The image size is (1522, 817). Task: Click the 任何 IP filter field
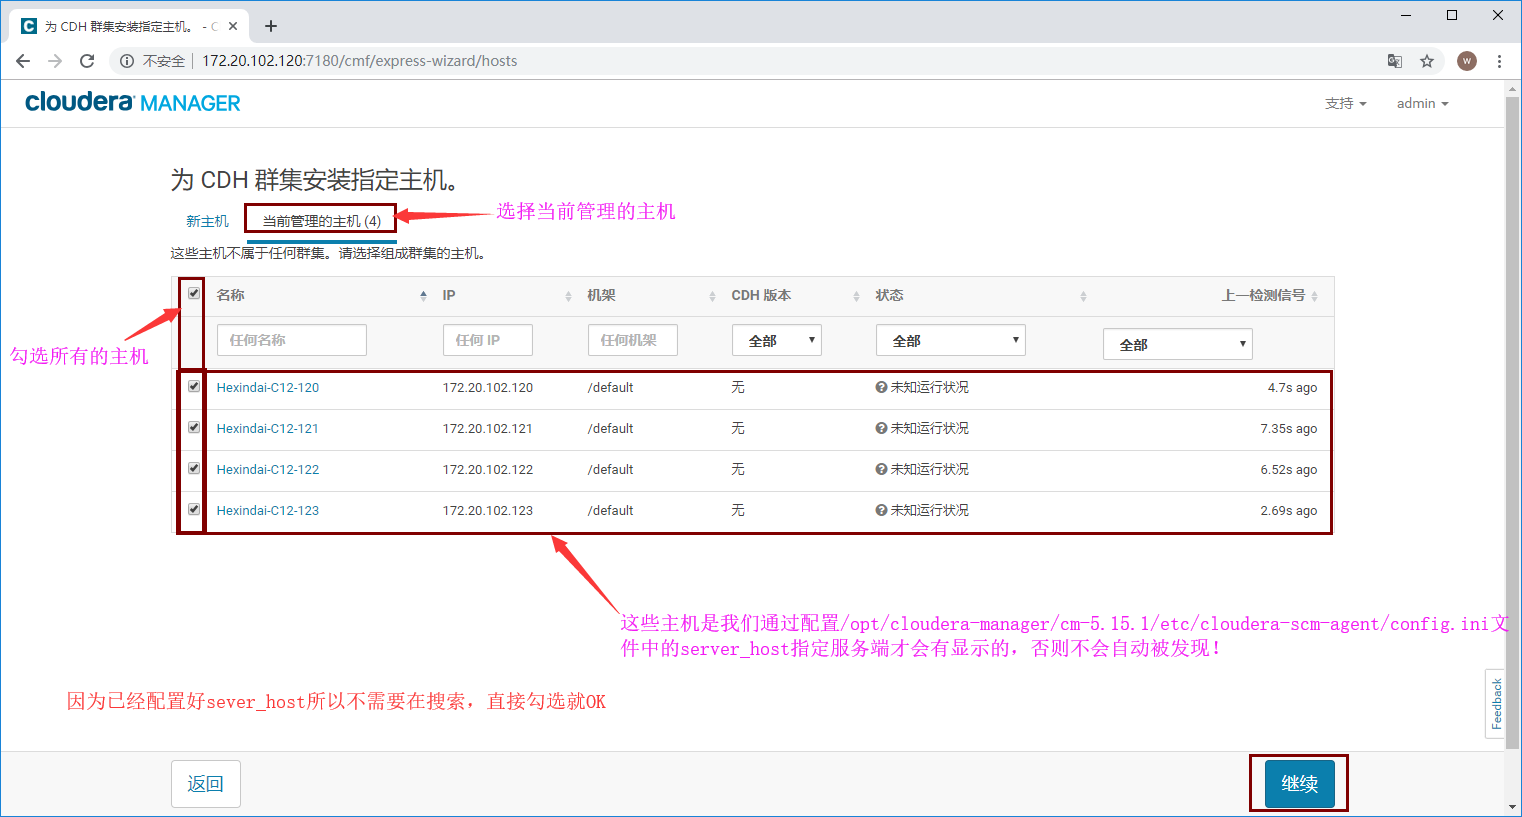click(x=488, y=340)
